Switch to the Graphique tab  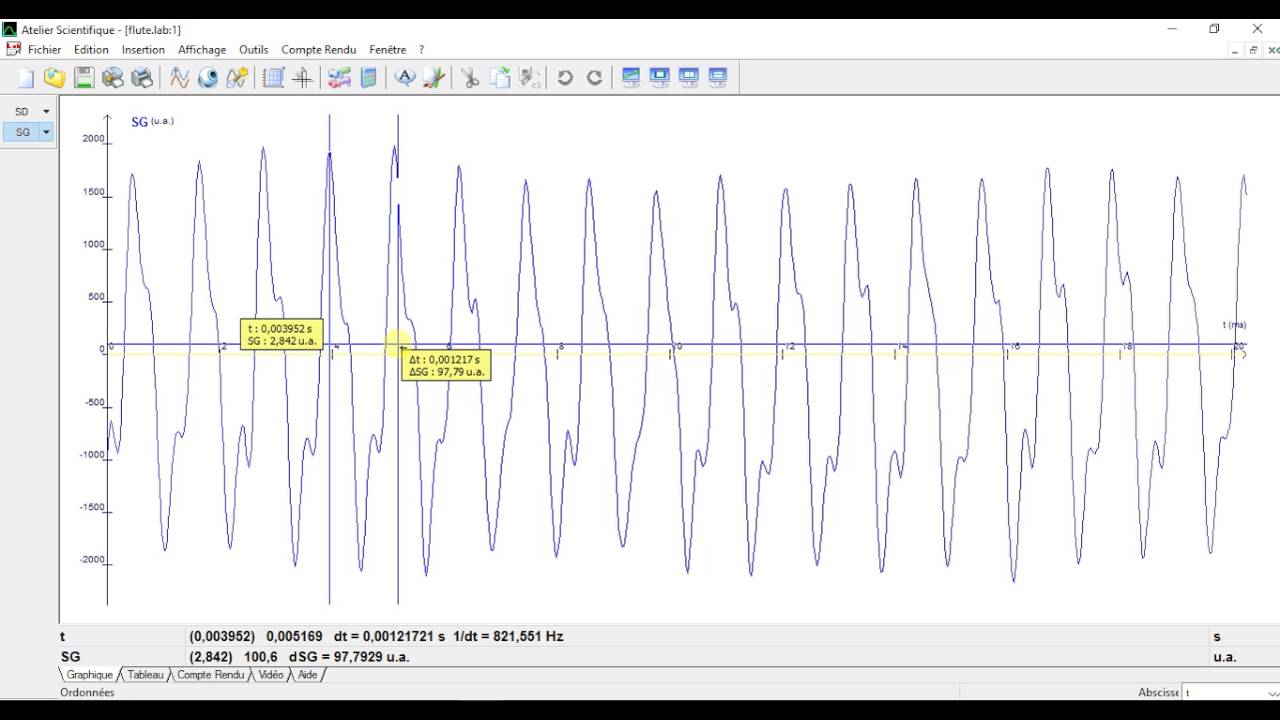90,675
